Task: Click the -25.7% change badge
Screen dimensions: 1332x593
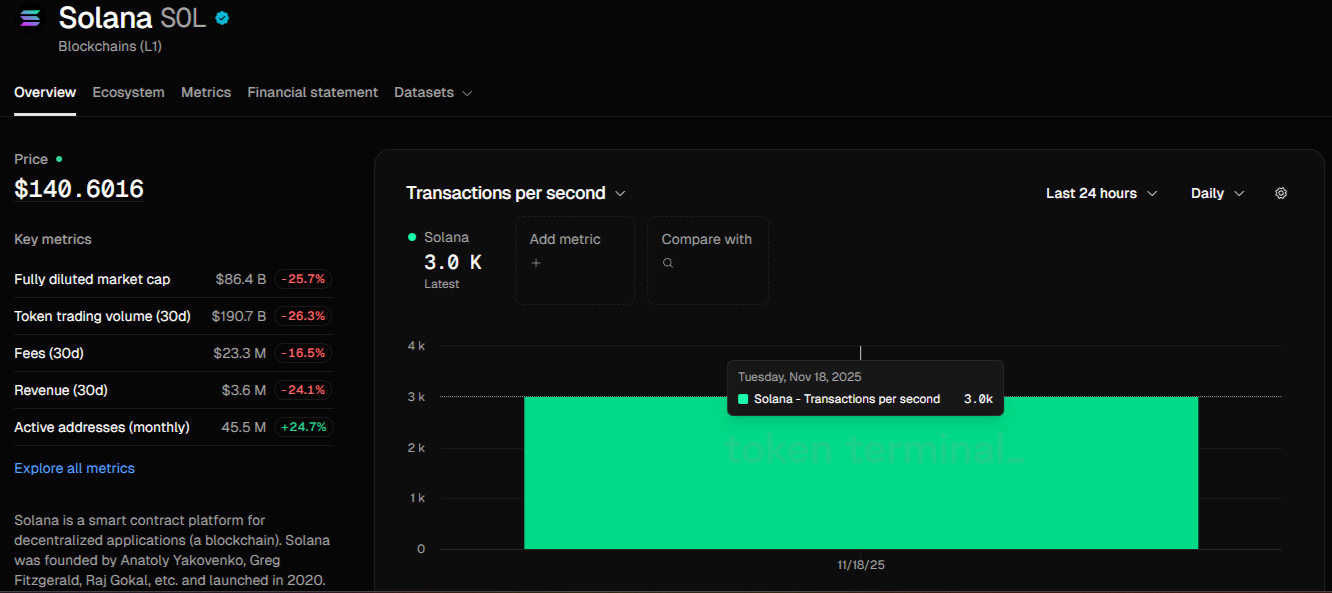Action: pos(304,279)
